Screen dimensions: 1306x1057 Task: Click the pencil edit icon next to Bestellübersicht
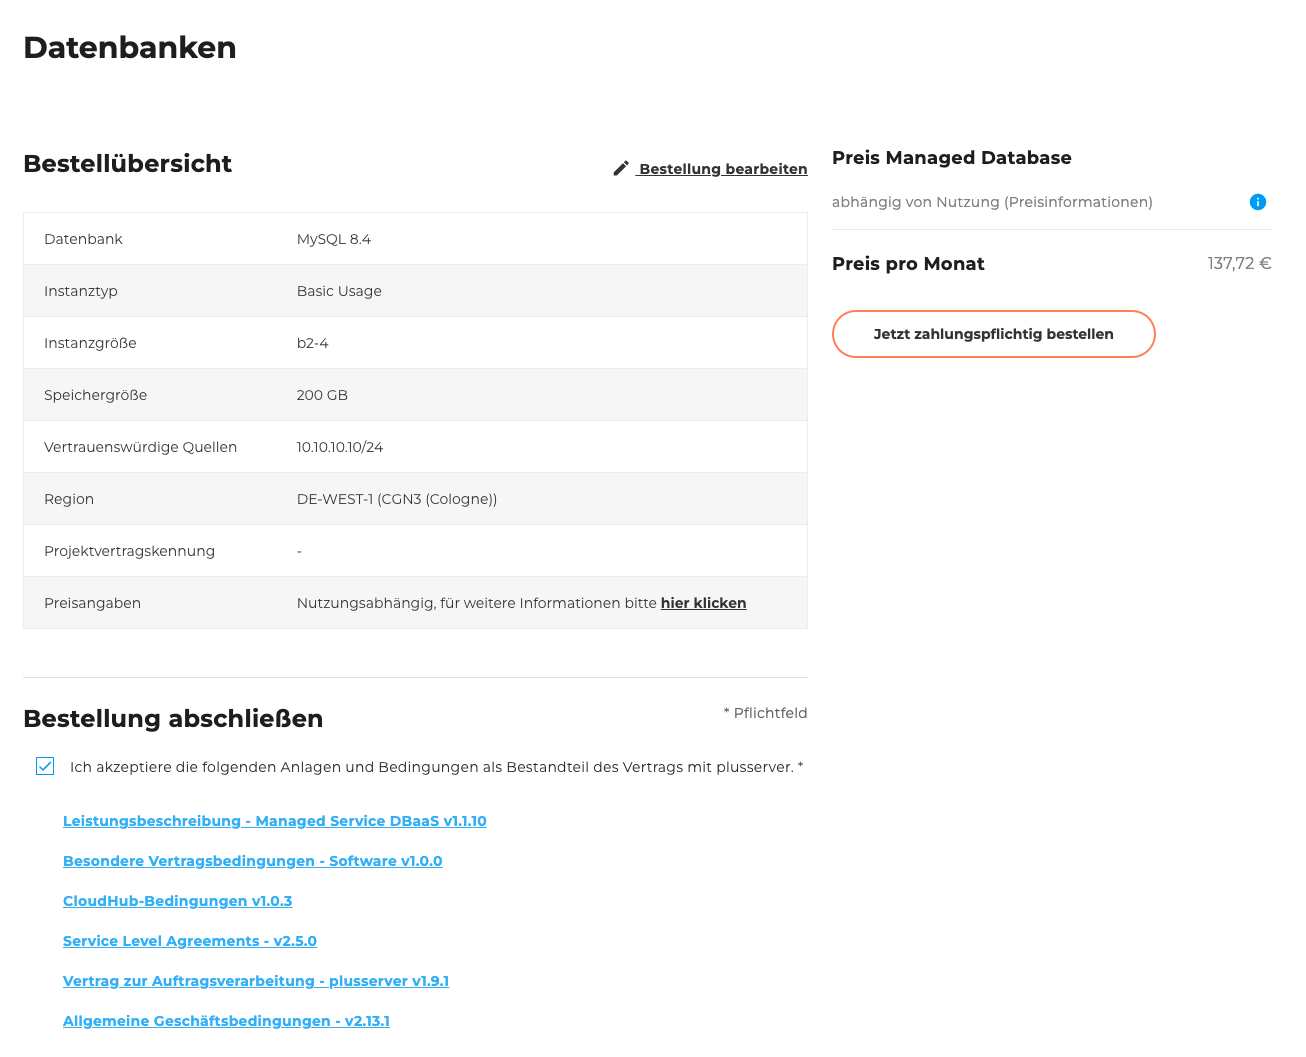coord(621,168)
